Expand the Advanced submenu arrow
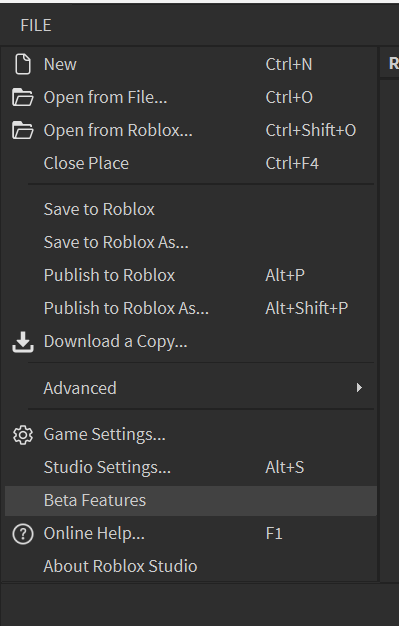 359,388
